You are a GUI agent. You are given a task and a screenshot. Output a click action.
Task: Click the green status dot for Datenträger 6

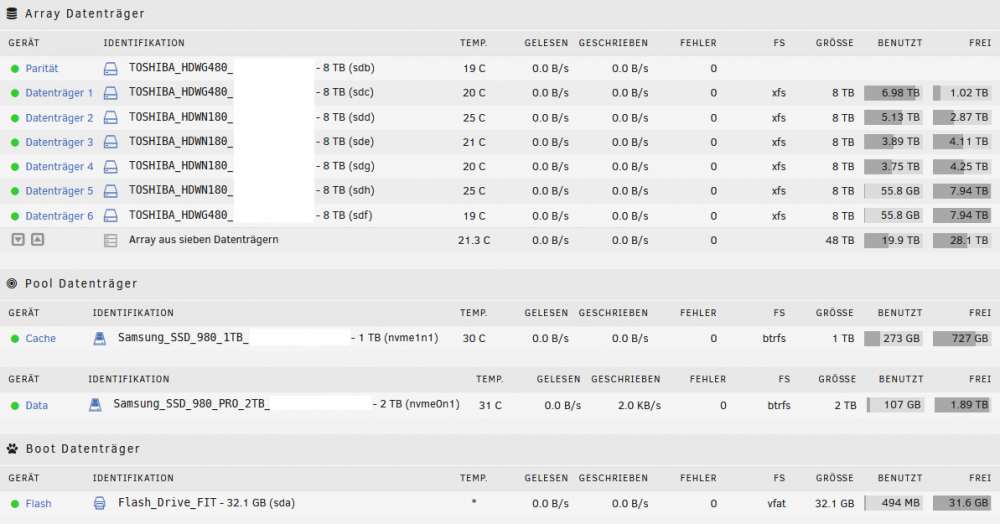(x=15, y=216)
